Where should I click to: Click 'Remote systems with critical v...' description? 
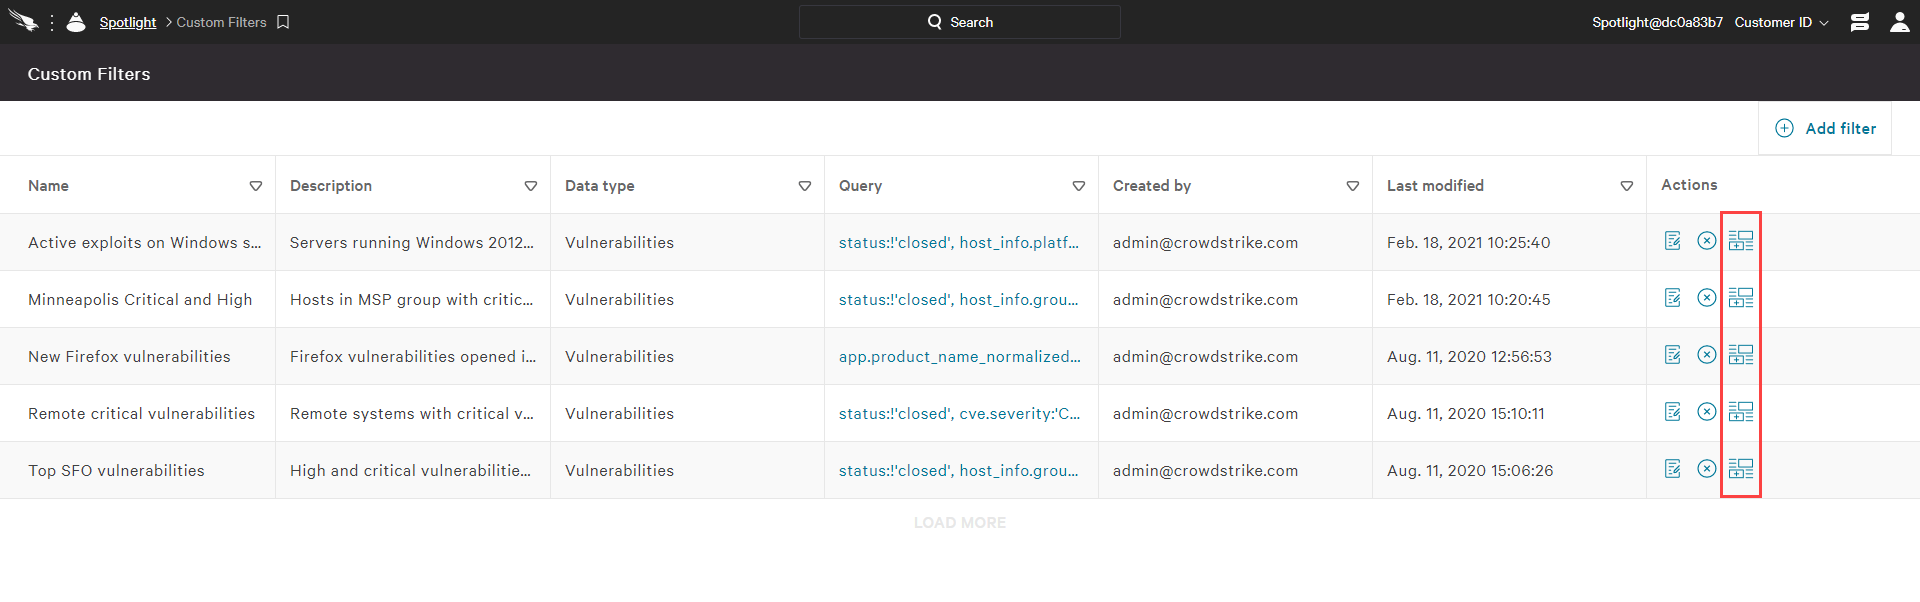point(412,414)
